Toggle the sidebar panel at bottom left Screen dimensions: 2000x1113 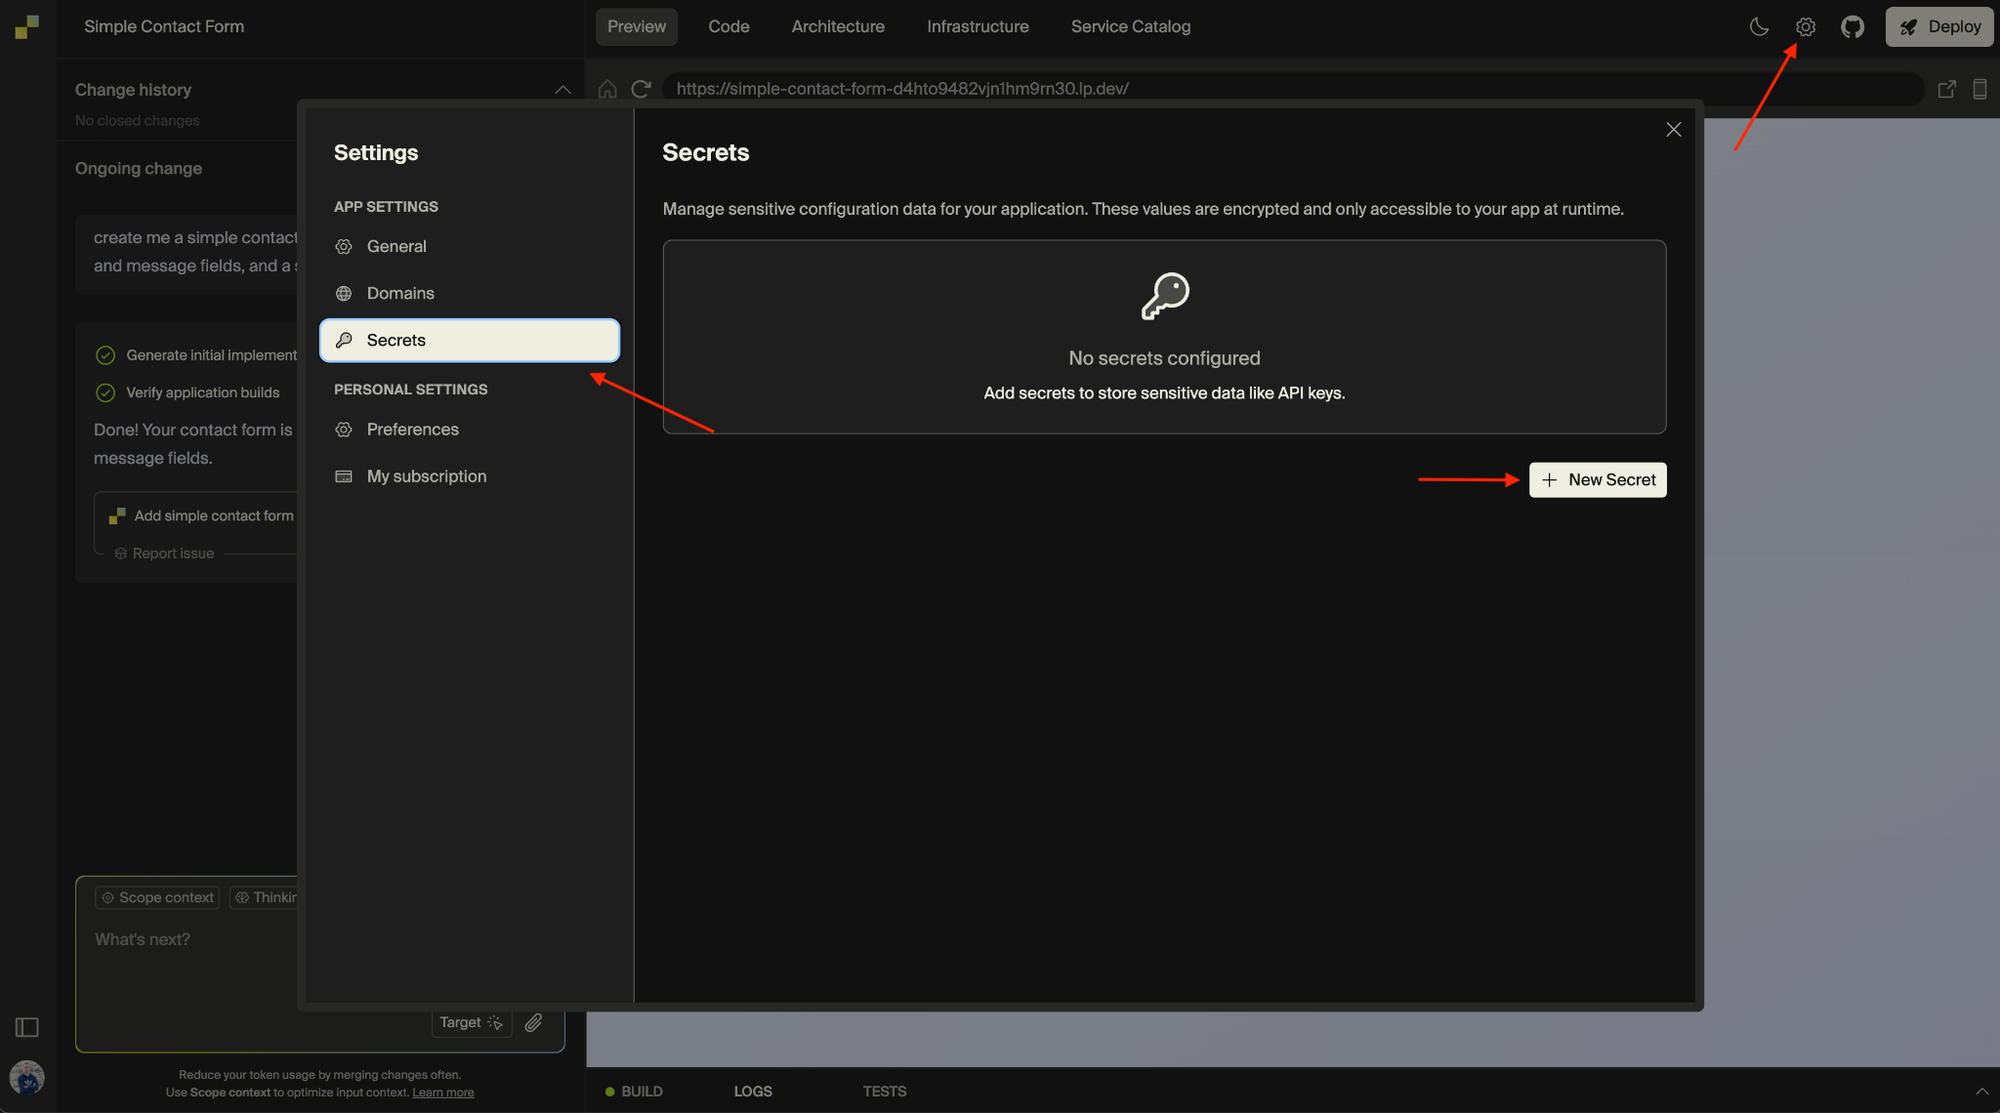26,1027
